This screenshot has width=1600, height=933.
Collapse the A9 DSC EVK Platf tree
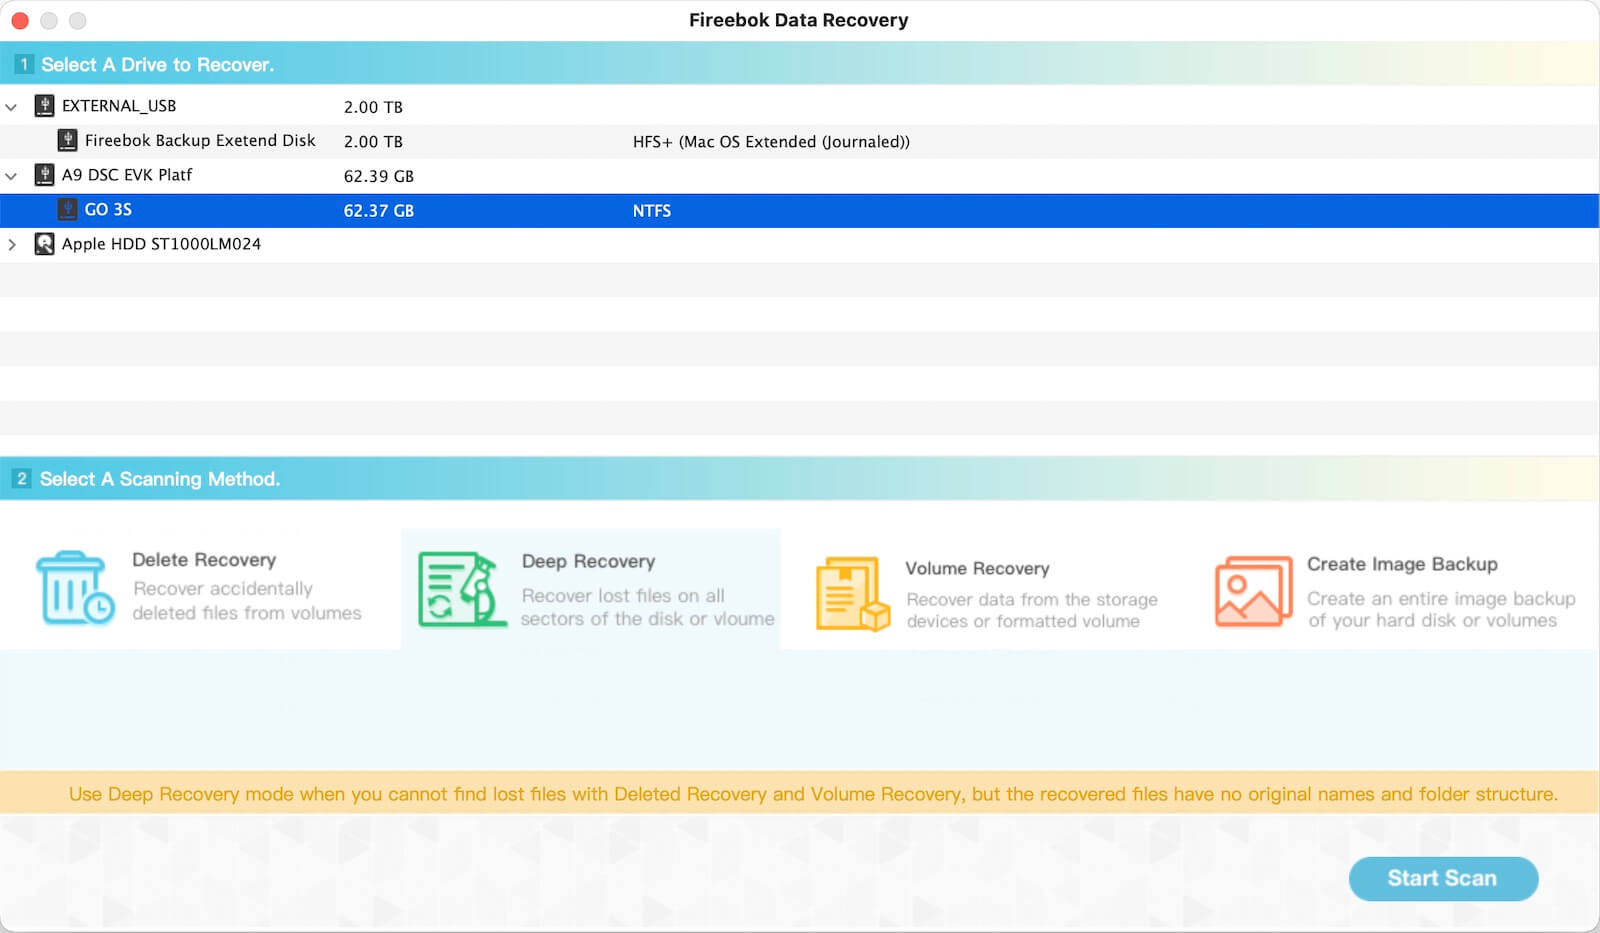point(12,175)
